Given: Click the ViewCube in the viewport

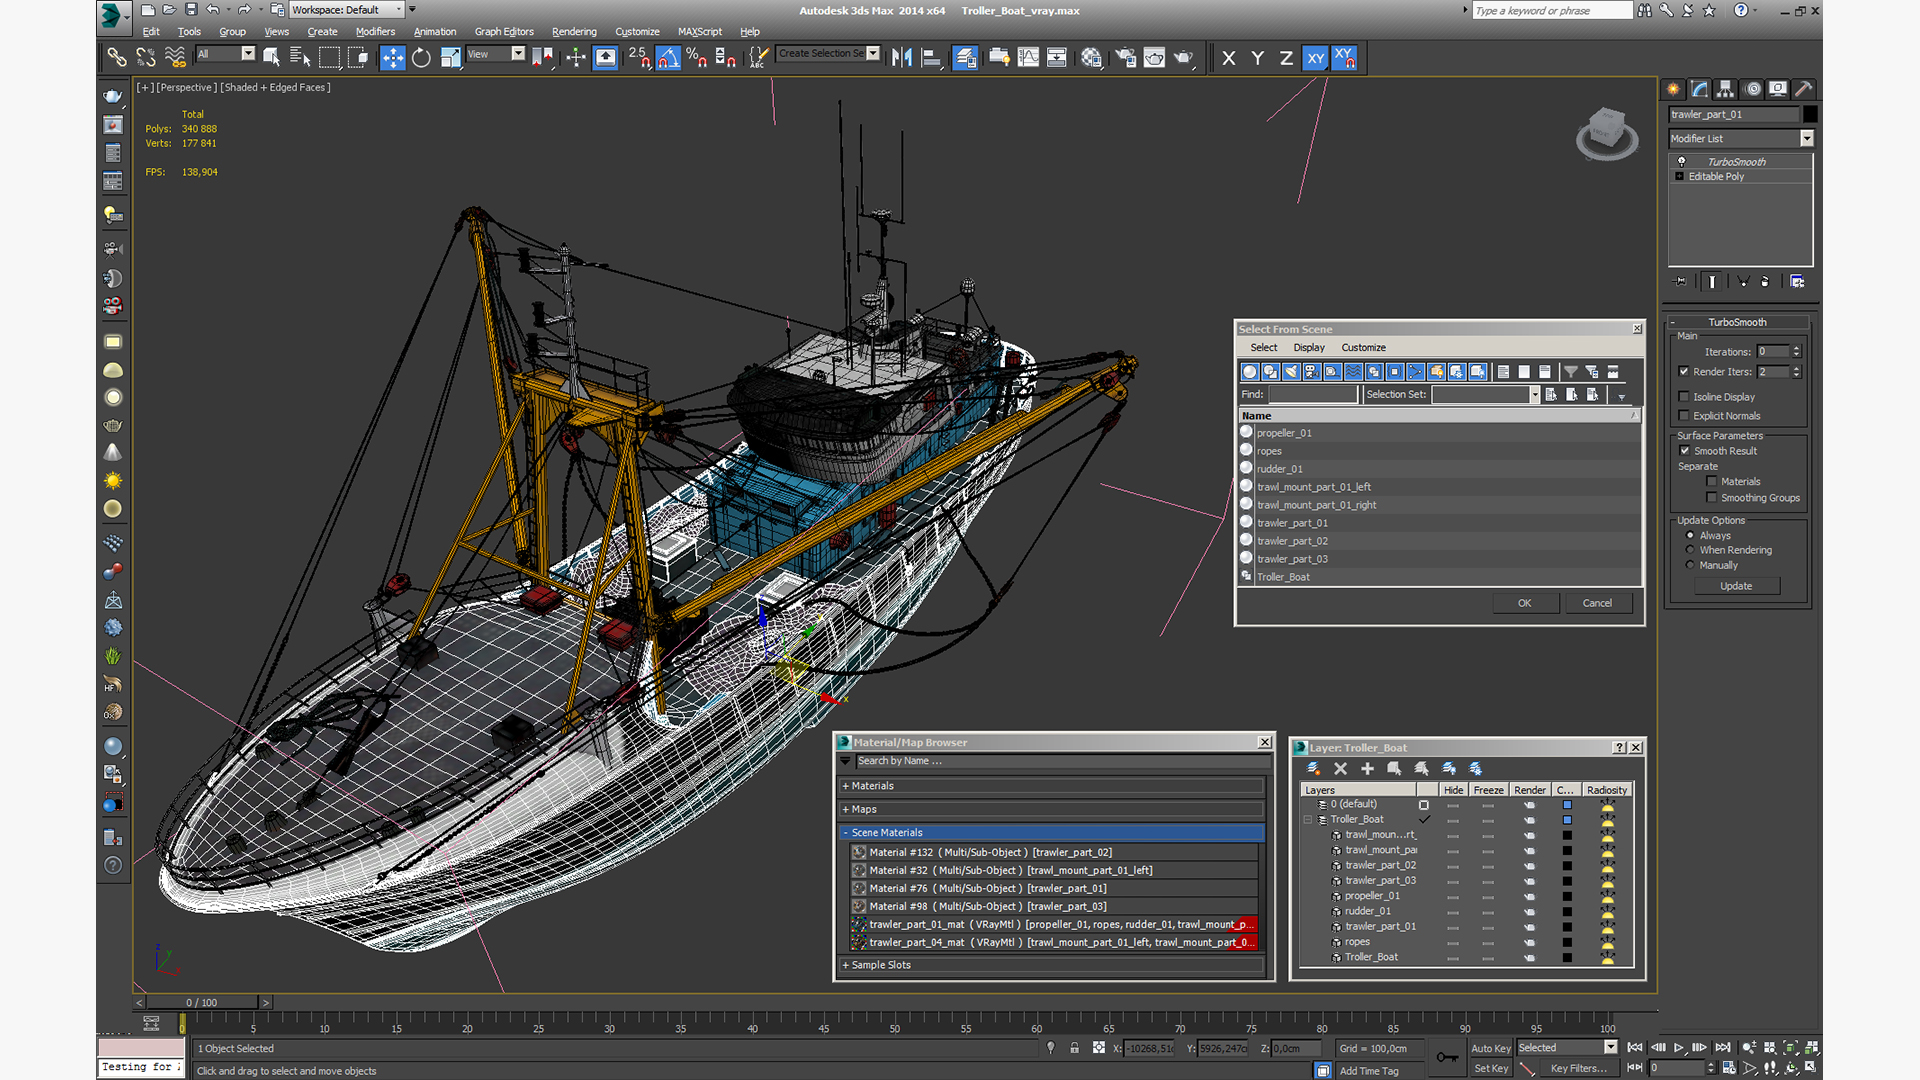Looking at the screenshot, I should point(1607,133).
